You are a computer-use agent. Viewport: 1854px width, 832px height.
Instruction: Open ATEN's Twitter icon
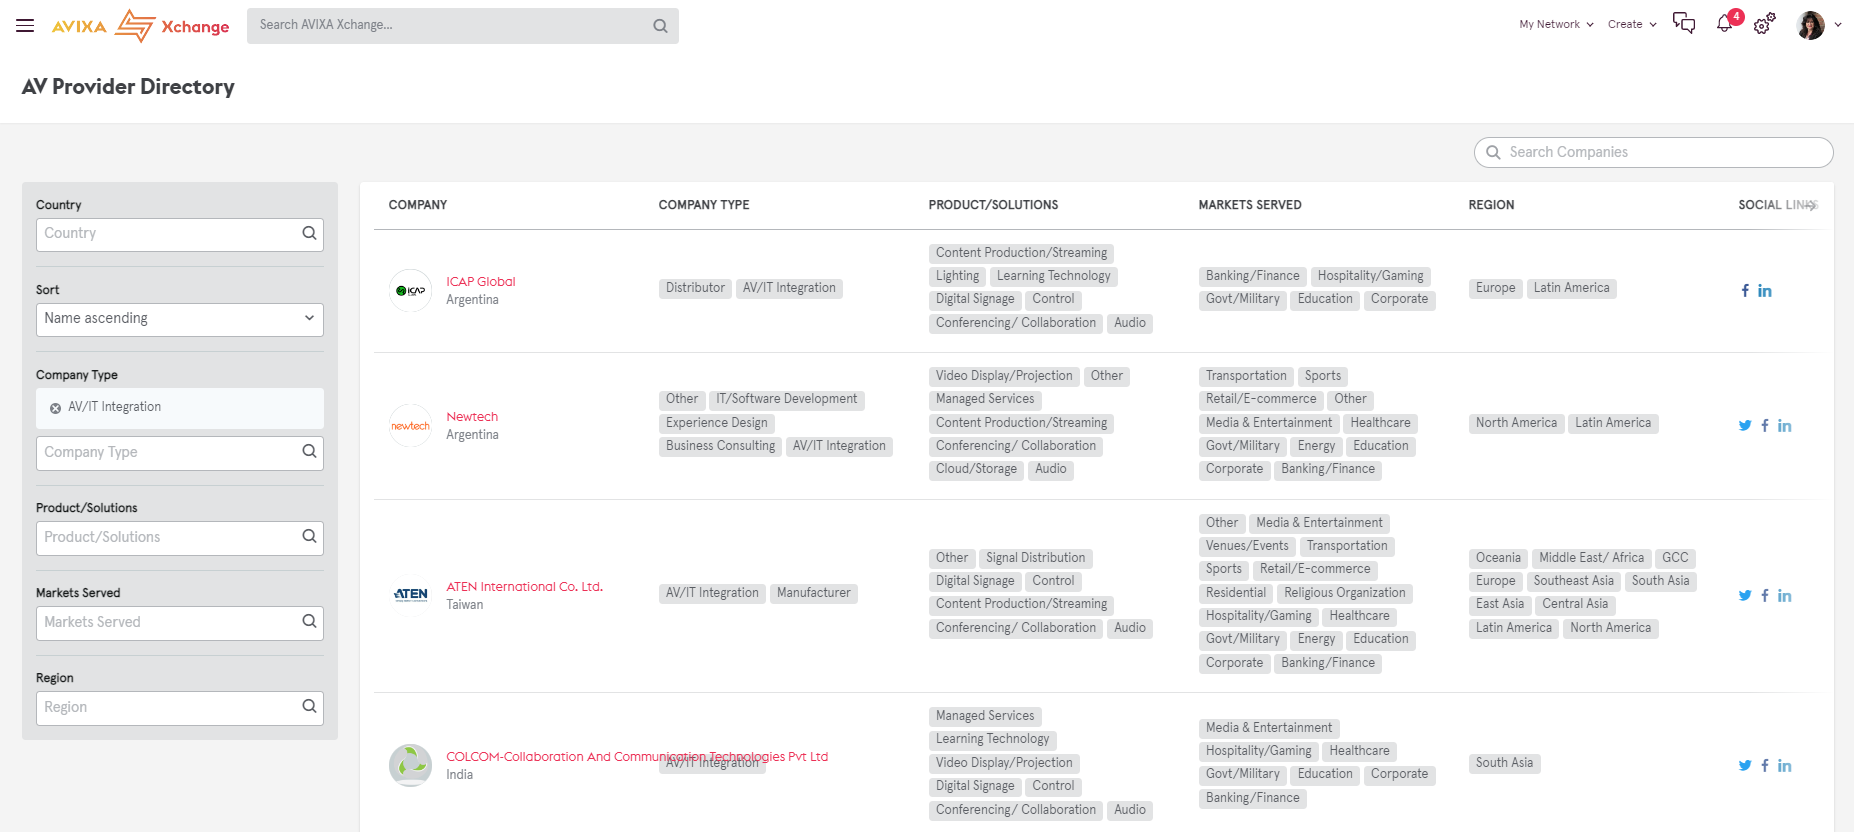pyautogui.click(x=1745, y=596)
